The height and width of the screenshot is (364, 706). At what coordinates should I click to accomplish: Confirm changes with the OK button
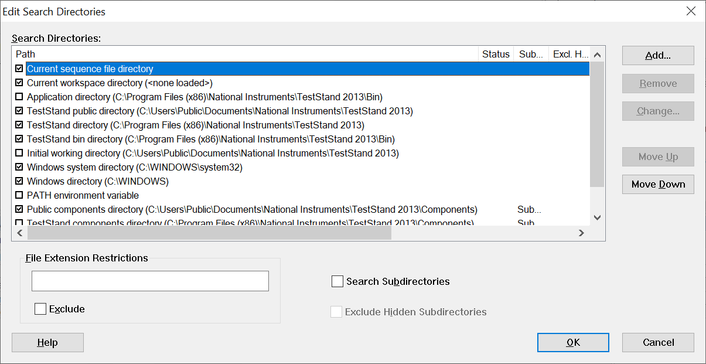573,342
